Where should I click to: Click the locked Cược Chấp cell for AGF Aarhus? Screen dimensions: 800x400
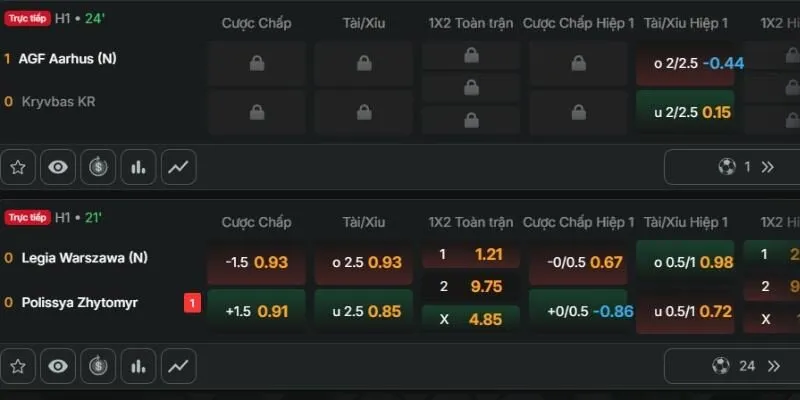(x=256, y=64)
